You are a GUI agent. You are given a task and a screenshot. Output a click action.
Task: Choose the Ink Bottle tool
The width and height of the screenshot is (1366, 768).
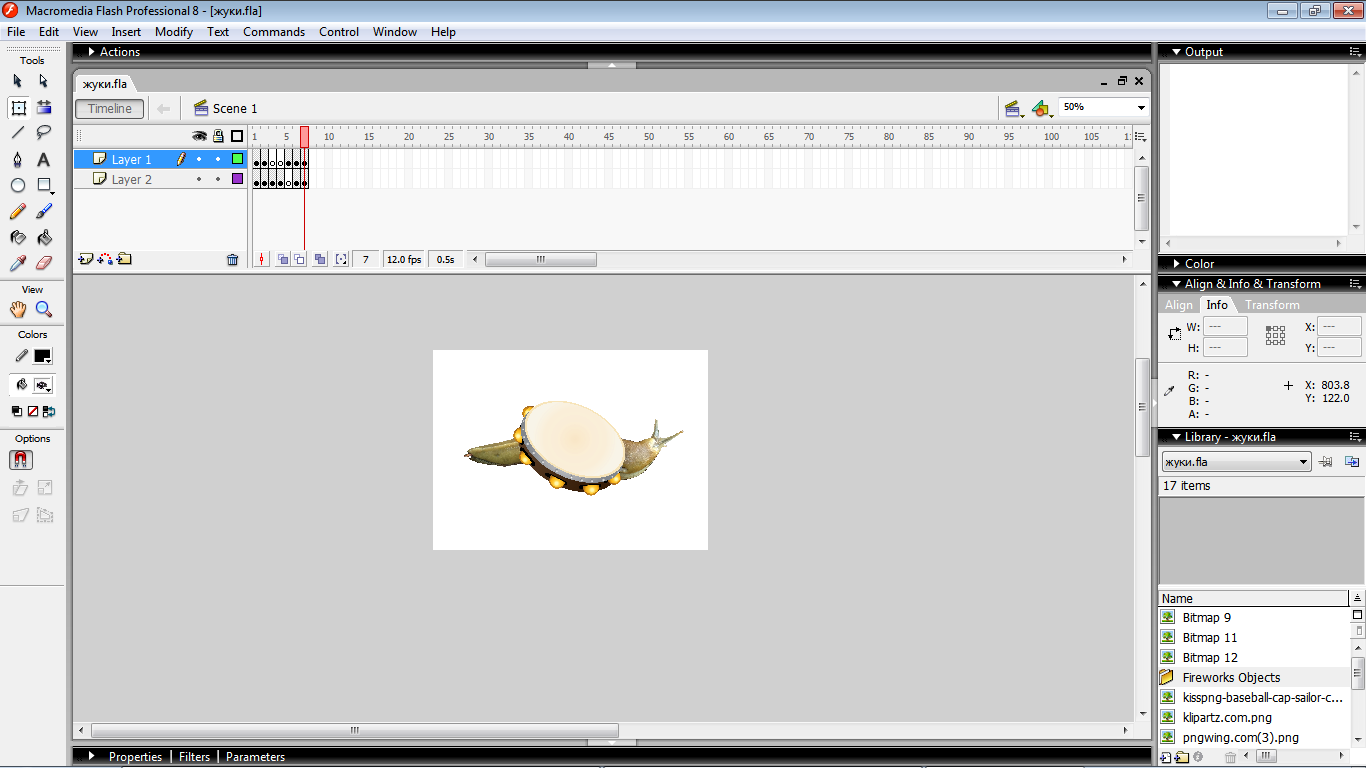click(18, 237)
